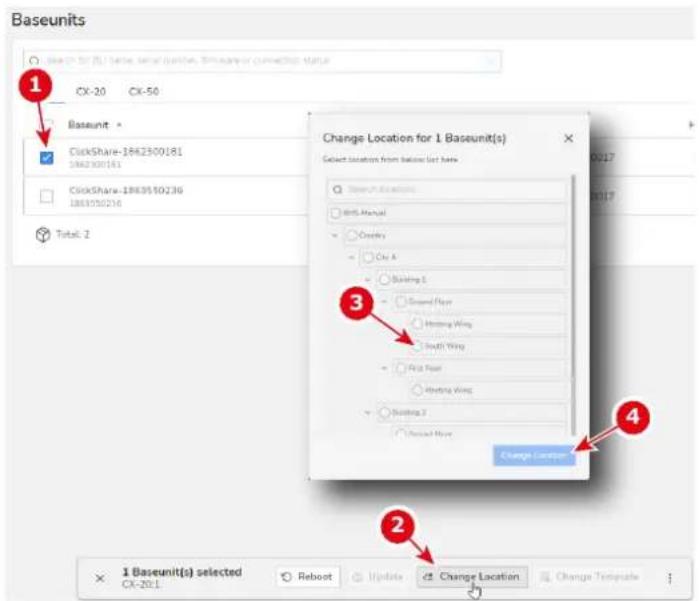Select the Ground Floor radio button
This screenshot has width=699, height=601.
point(401,302)
